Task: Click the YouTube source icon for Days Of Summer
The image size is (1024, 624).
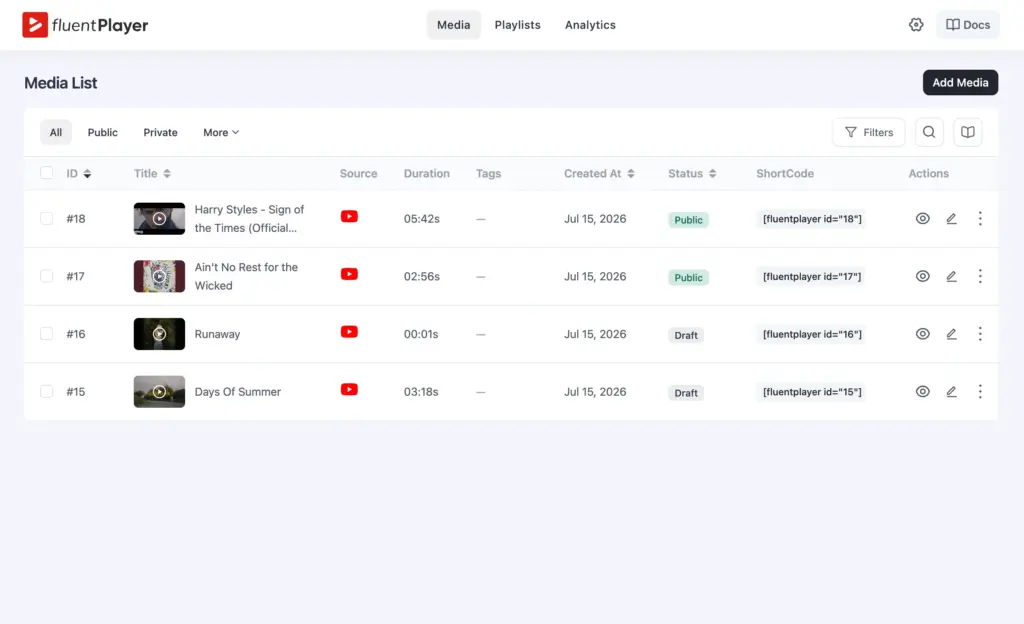Action: click(349, 390)
